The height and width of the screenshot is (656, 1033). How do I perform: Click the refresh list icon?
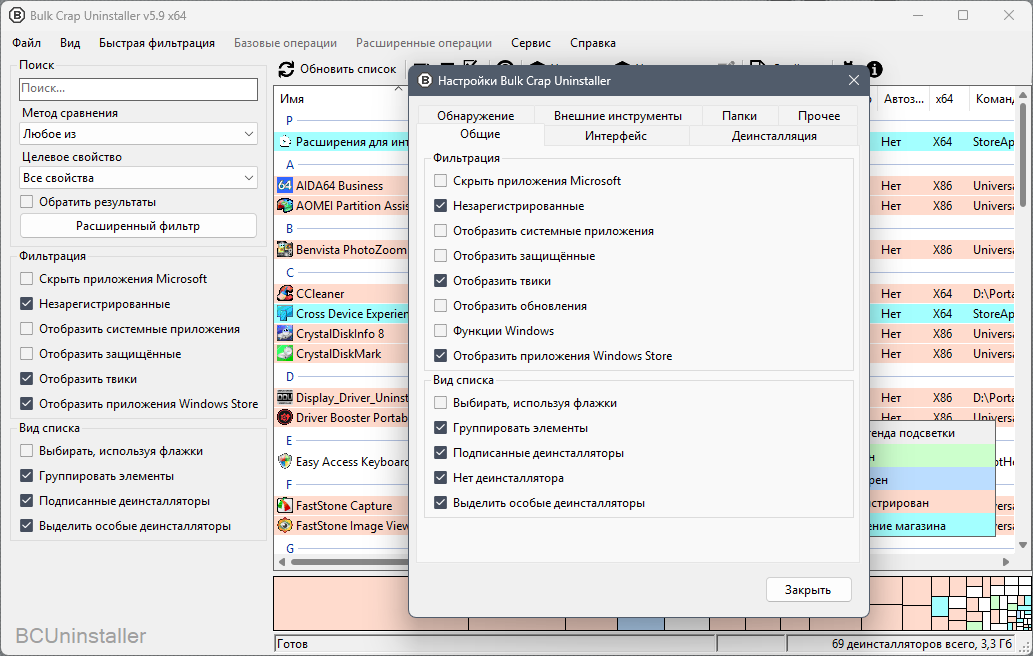click(x=286, y=69)
